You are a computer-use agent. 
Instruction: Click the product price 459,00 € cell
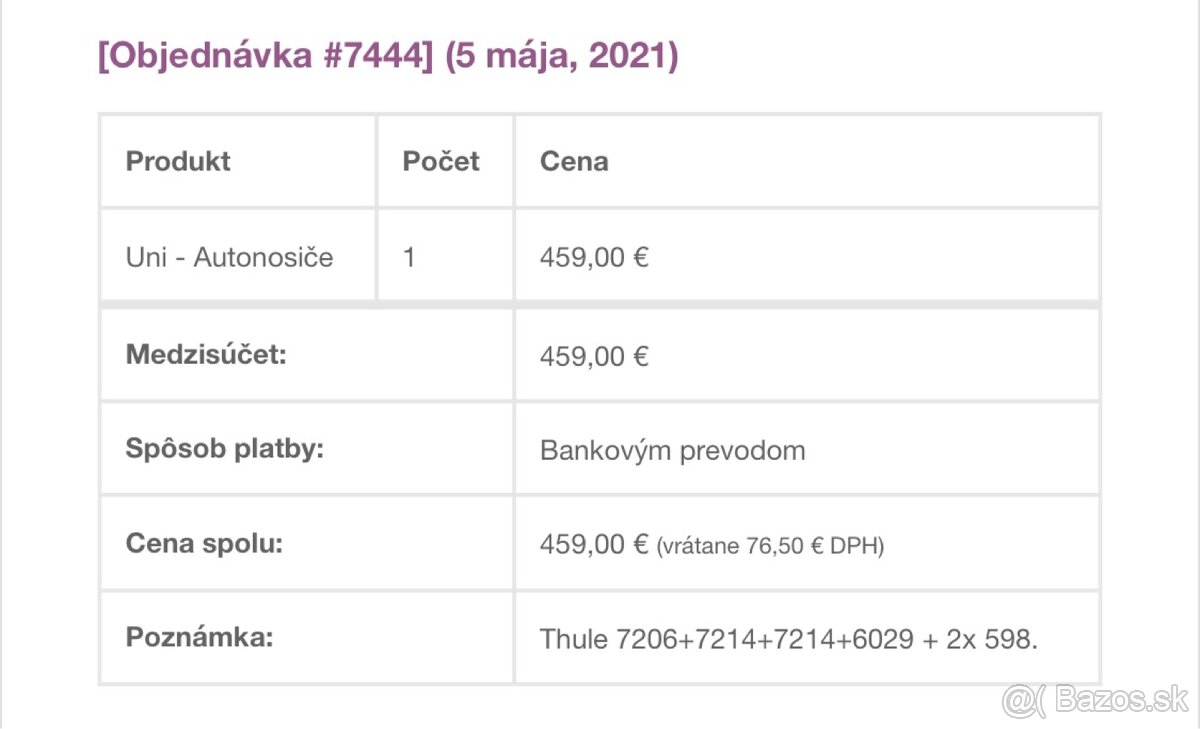coord(594,257)
